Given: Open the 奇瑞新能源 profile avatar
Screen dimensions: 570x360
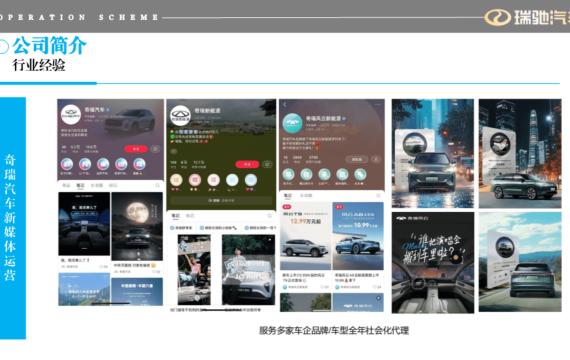Looking at the screenshot, I should tap(181, 116).
